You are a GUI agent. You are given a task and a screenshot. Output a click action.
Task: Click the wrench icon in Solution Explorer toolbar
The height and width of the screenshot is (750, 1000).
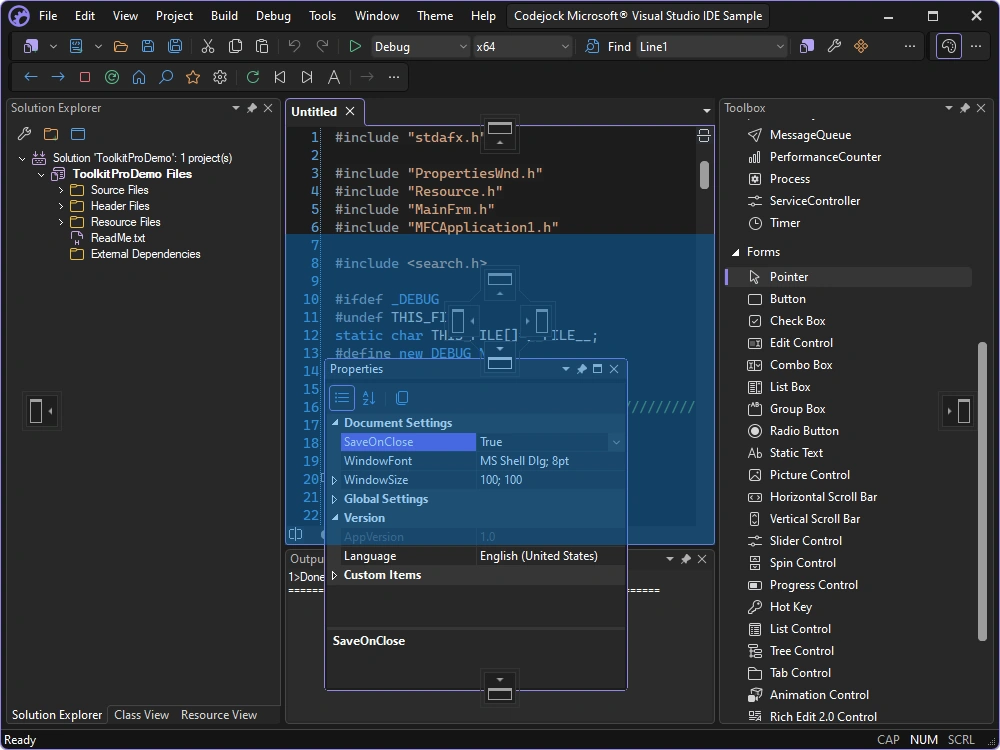pyautogui.click(x=24, y=134)
